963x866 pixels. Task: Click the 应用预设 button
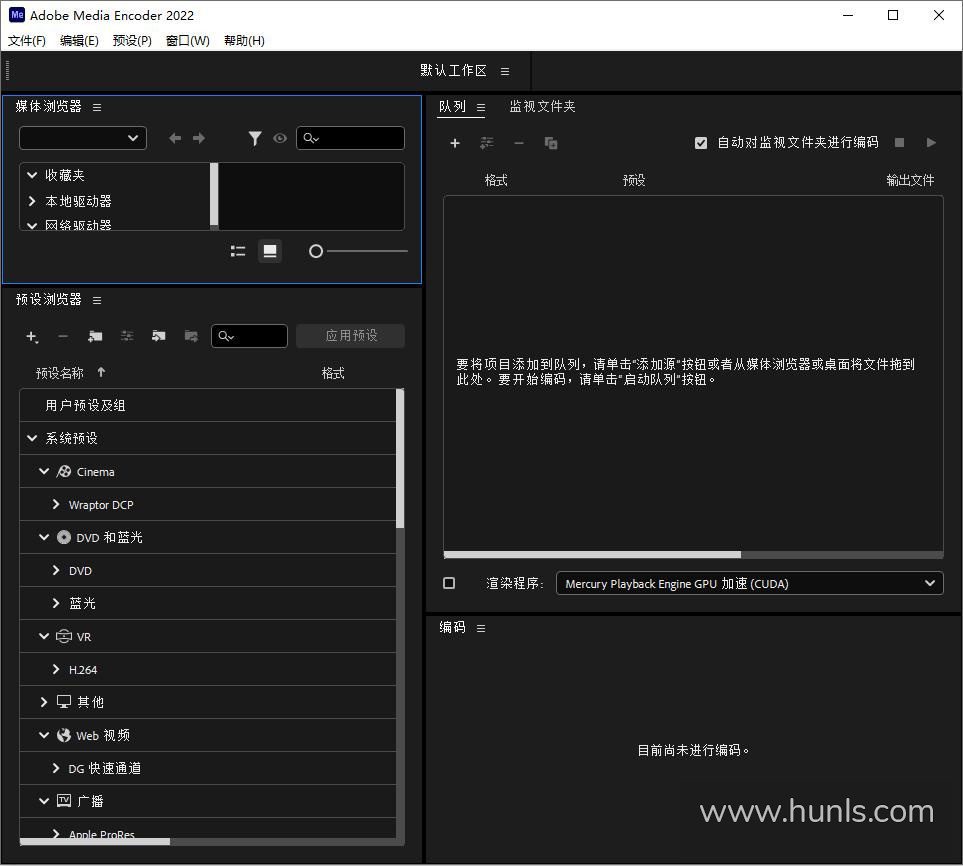(351, 336)
